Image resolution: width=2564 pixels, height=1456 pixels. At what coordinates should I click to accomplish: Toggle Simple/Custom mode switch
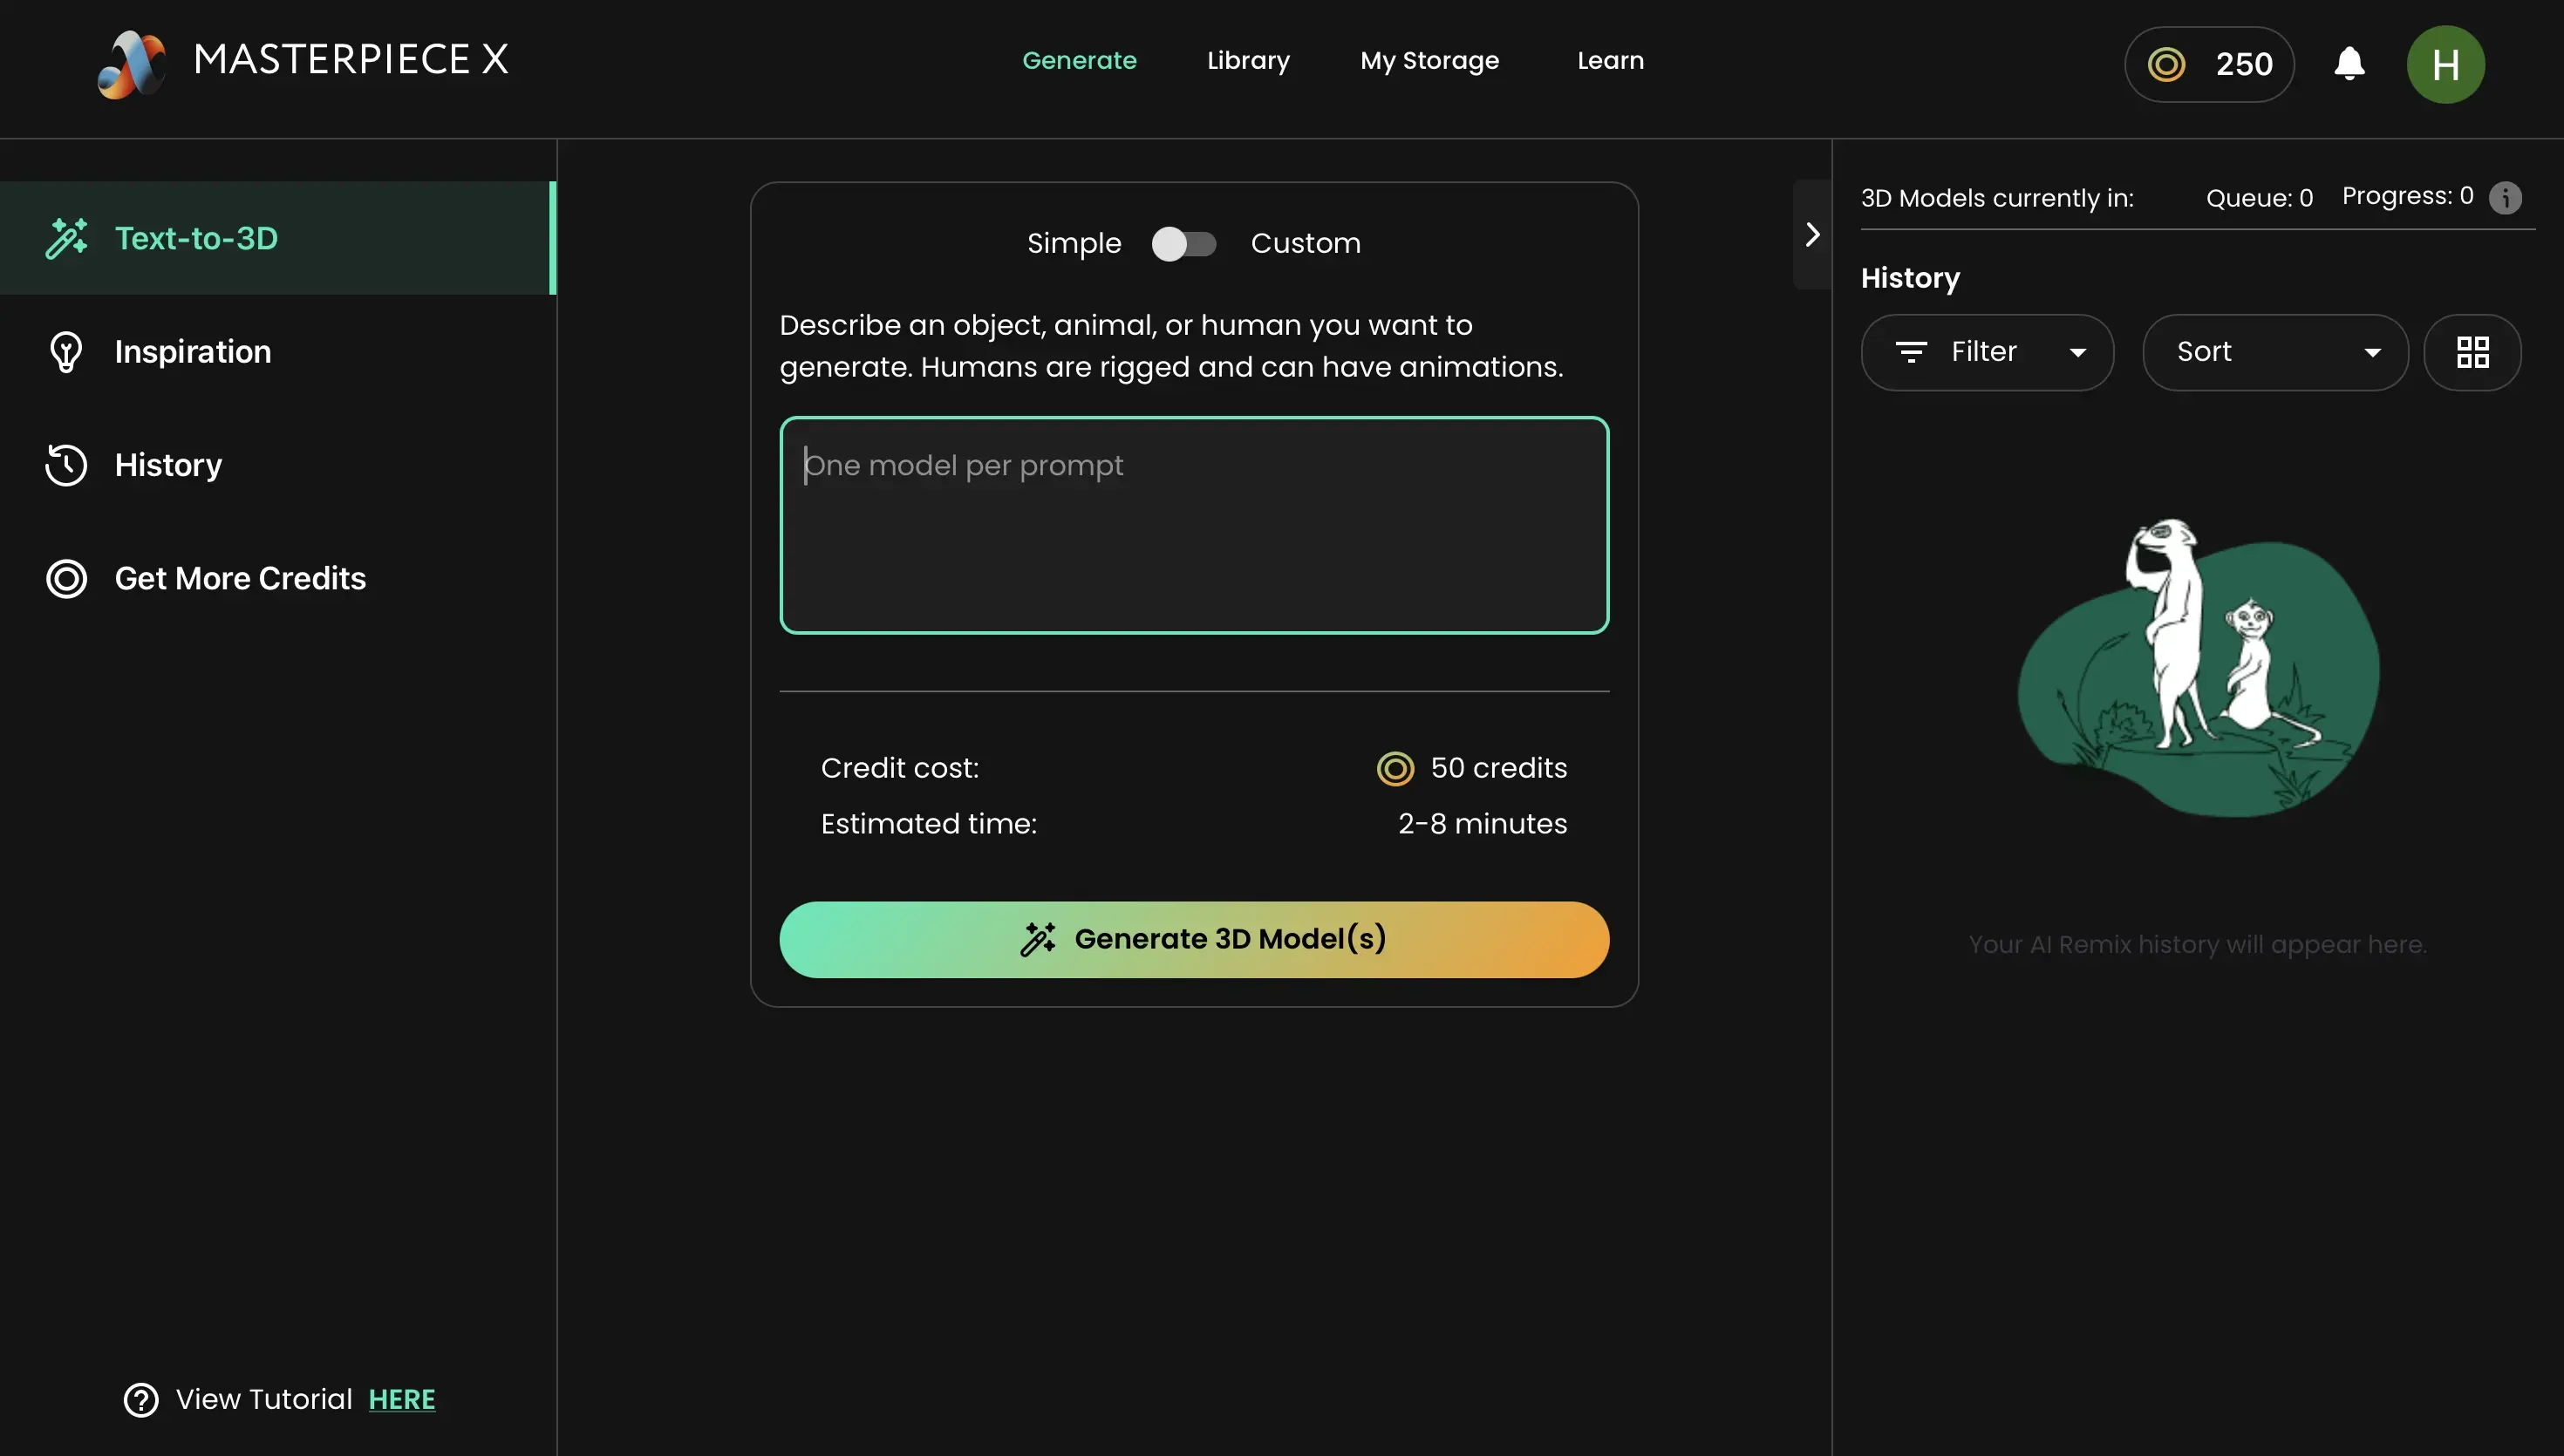1184,244
